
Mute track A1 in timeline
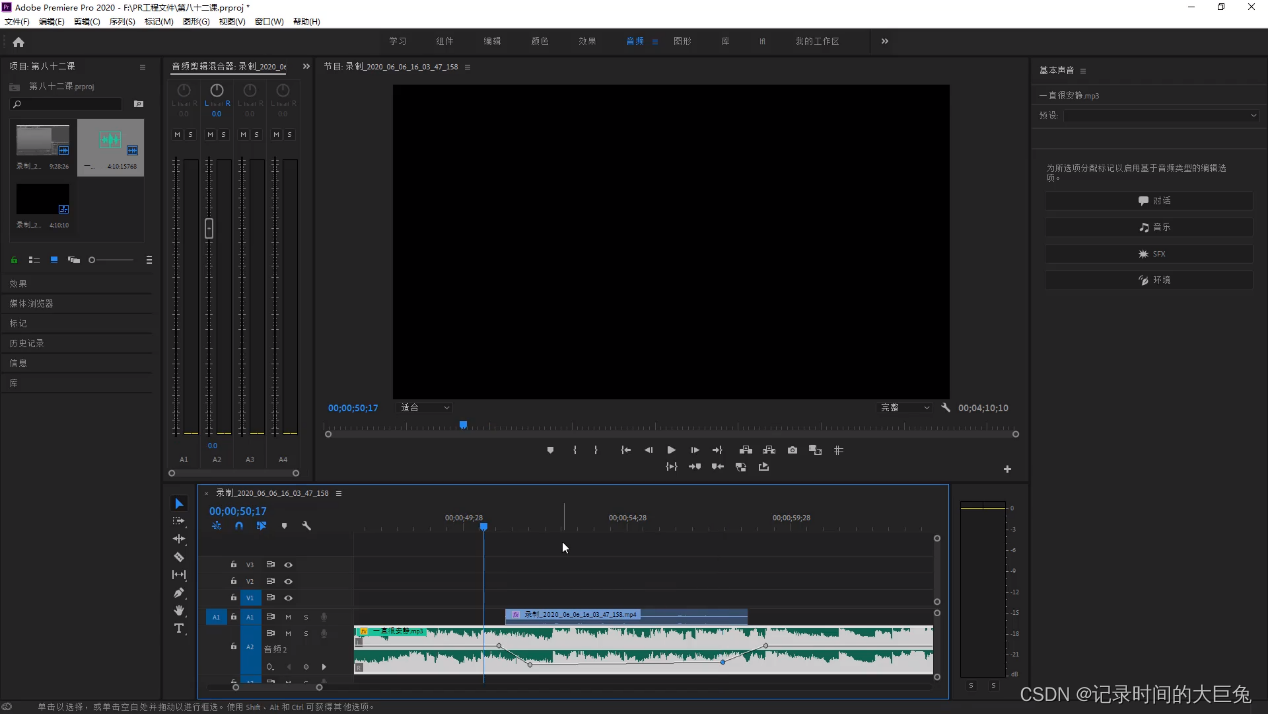(x=288, y=617)
